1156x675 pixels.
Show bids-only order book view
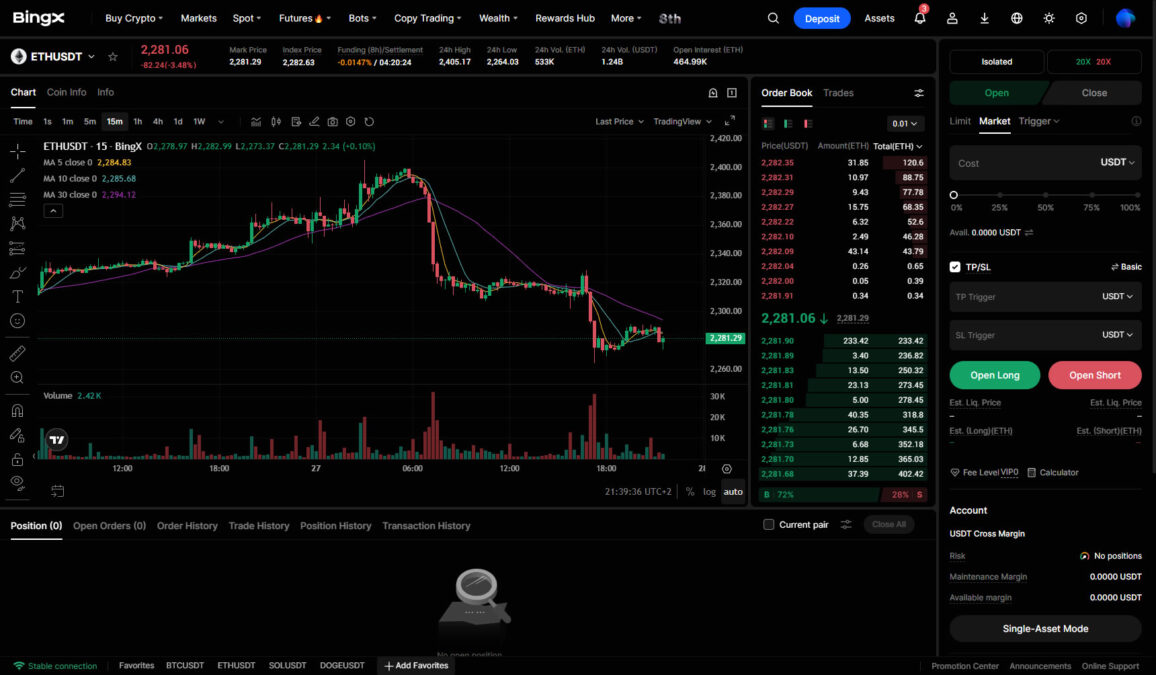788,124
